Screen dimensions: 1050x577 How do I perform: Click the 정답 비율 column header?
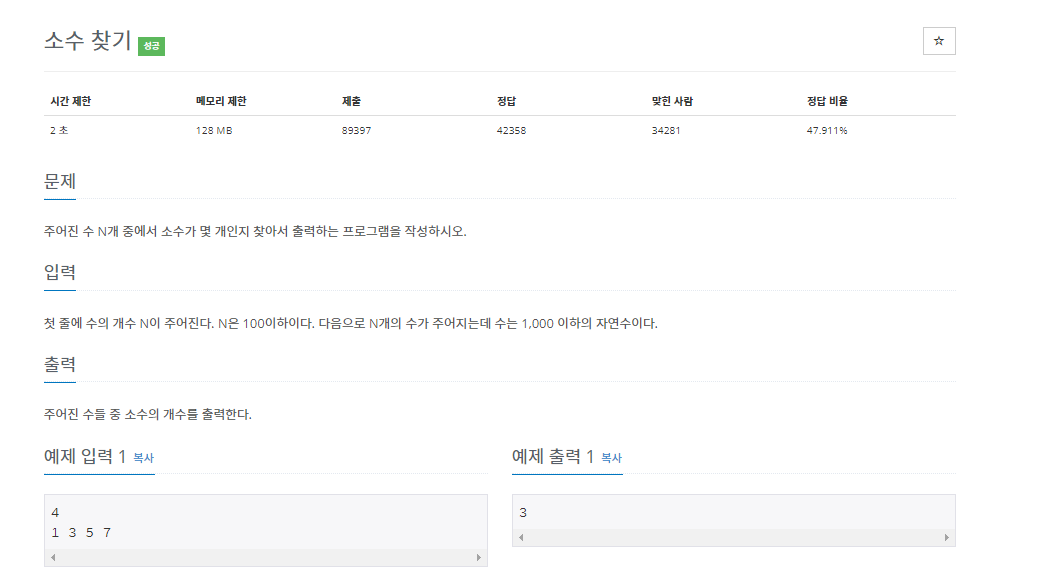coord(827,101)
